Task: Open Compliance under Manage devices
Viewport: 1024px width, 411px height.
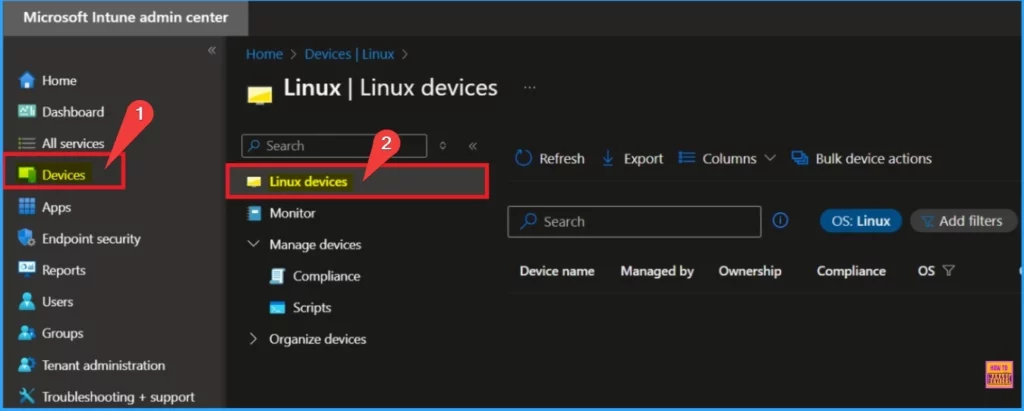Action: click(x=327, y=276)
